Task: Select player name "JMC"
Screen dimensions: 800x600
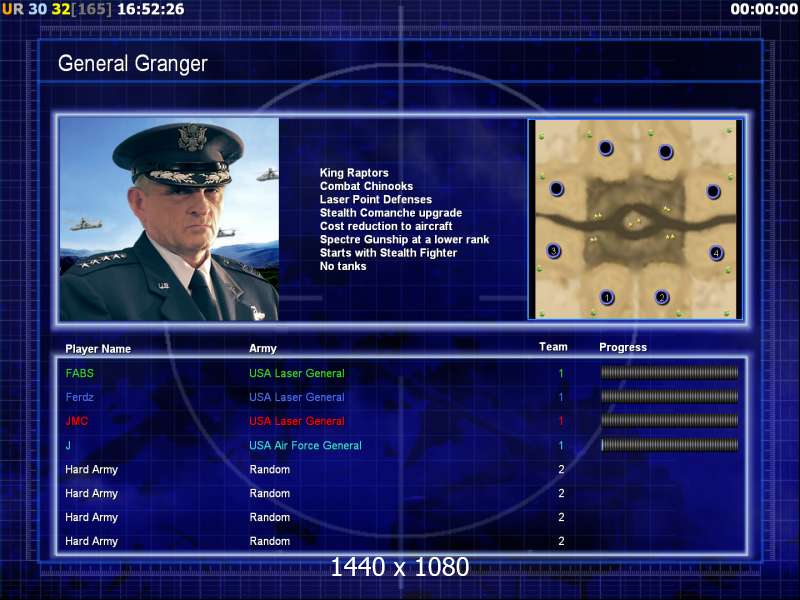Action: tap(77, 421)
